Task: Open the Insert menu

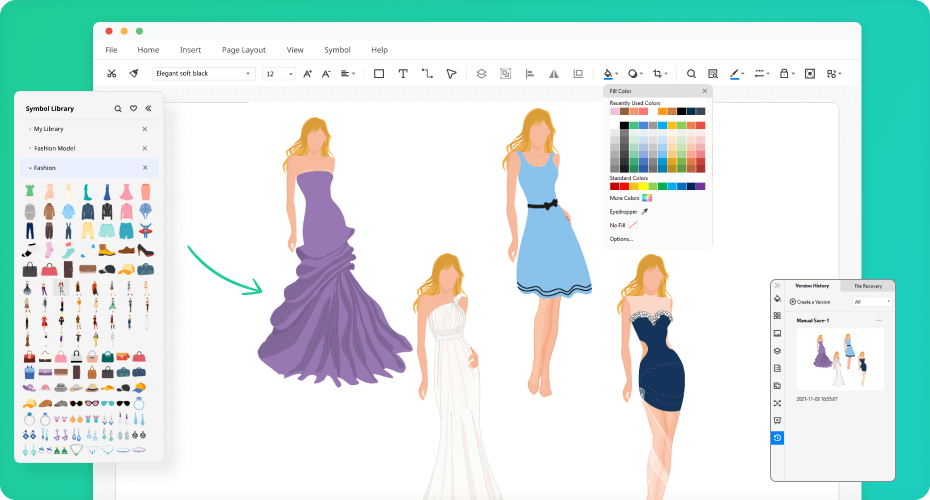Action: pos(190,50)
